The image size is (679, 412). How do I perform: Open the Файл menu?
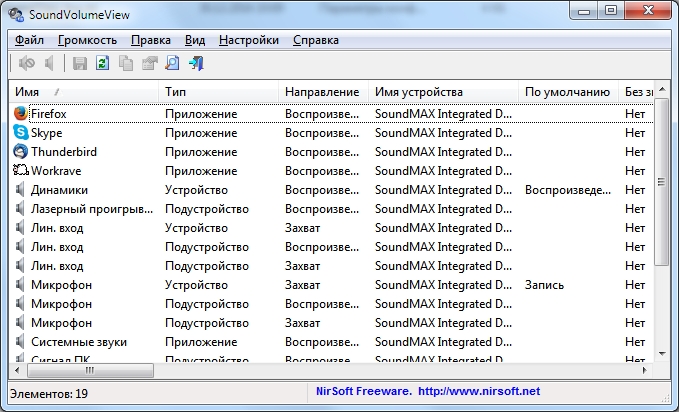tap(29, 40)
